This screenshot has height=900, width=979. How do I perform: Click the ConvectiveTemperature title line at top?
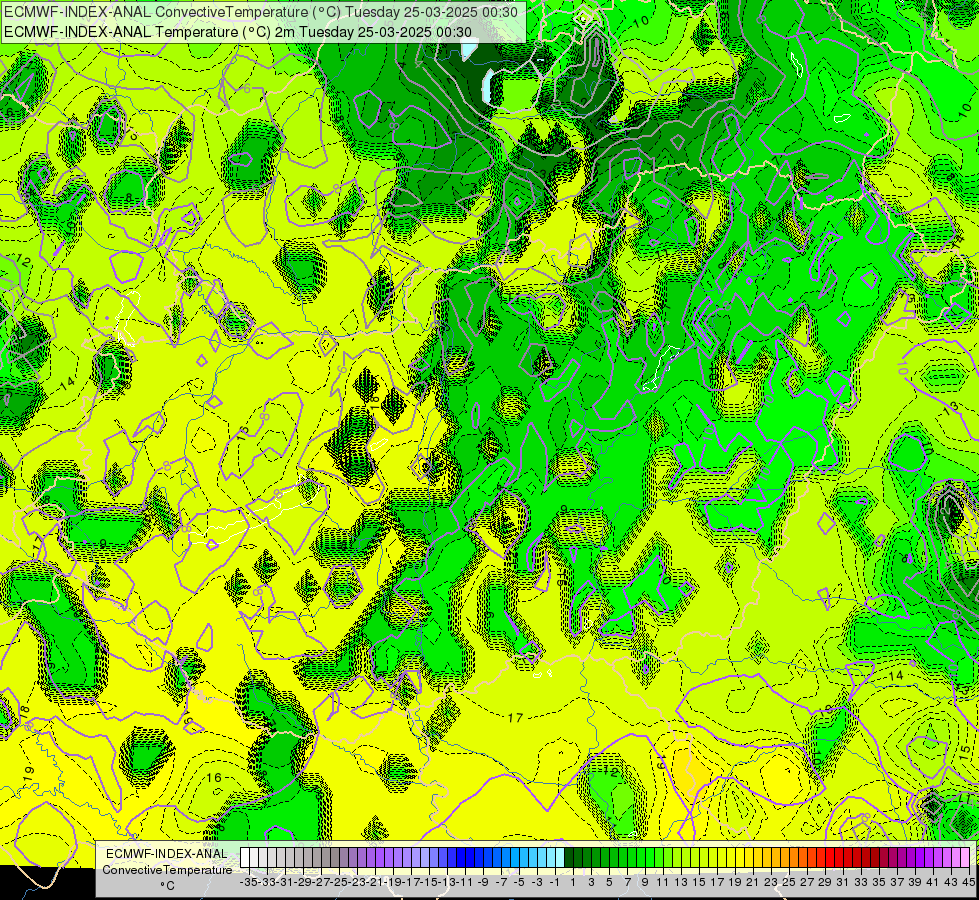[x=260, y=12]
